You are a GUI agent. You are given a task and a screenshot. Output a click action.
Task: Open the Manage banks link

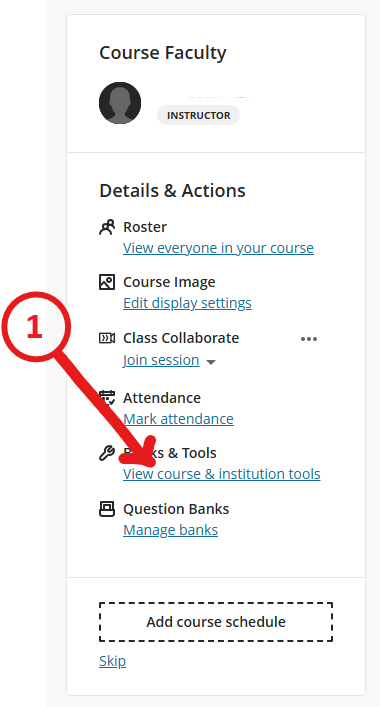tap(170, 530)
